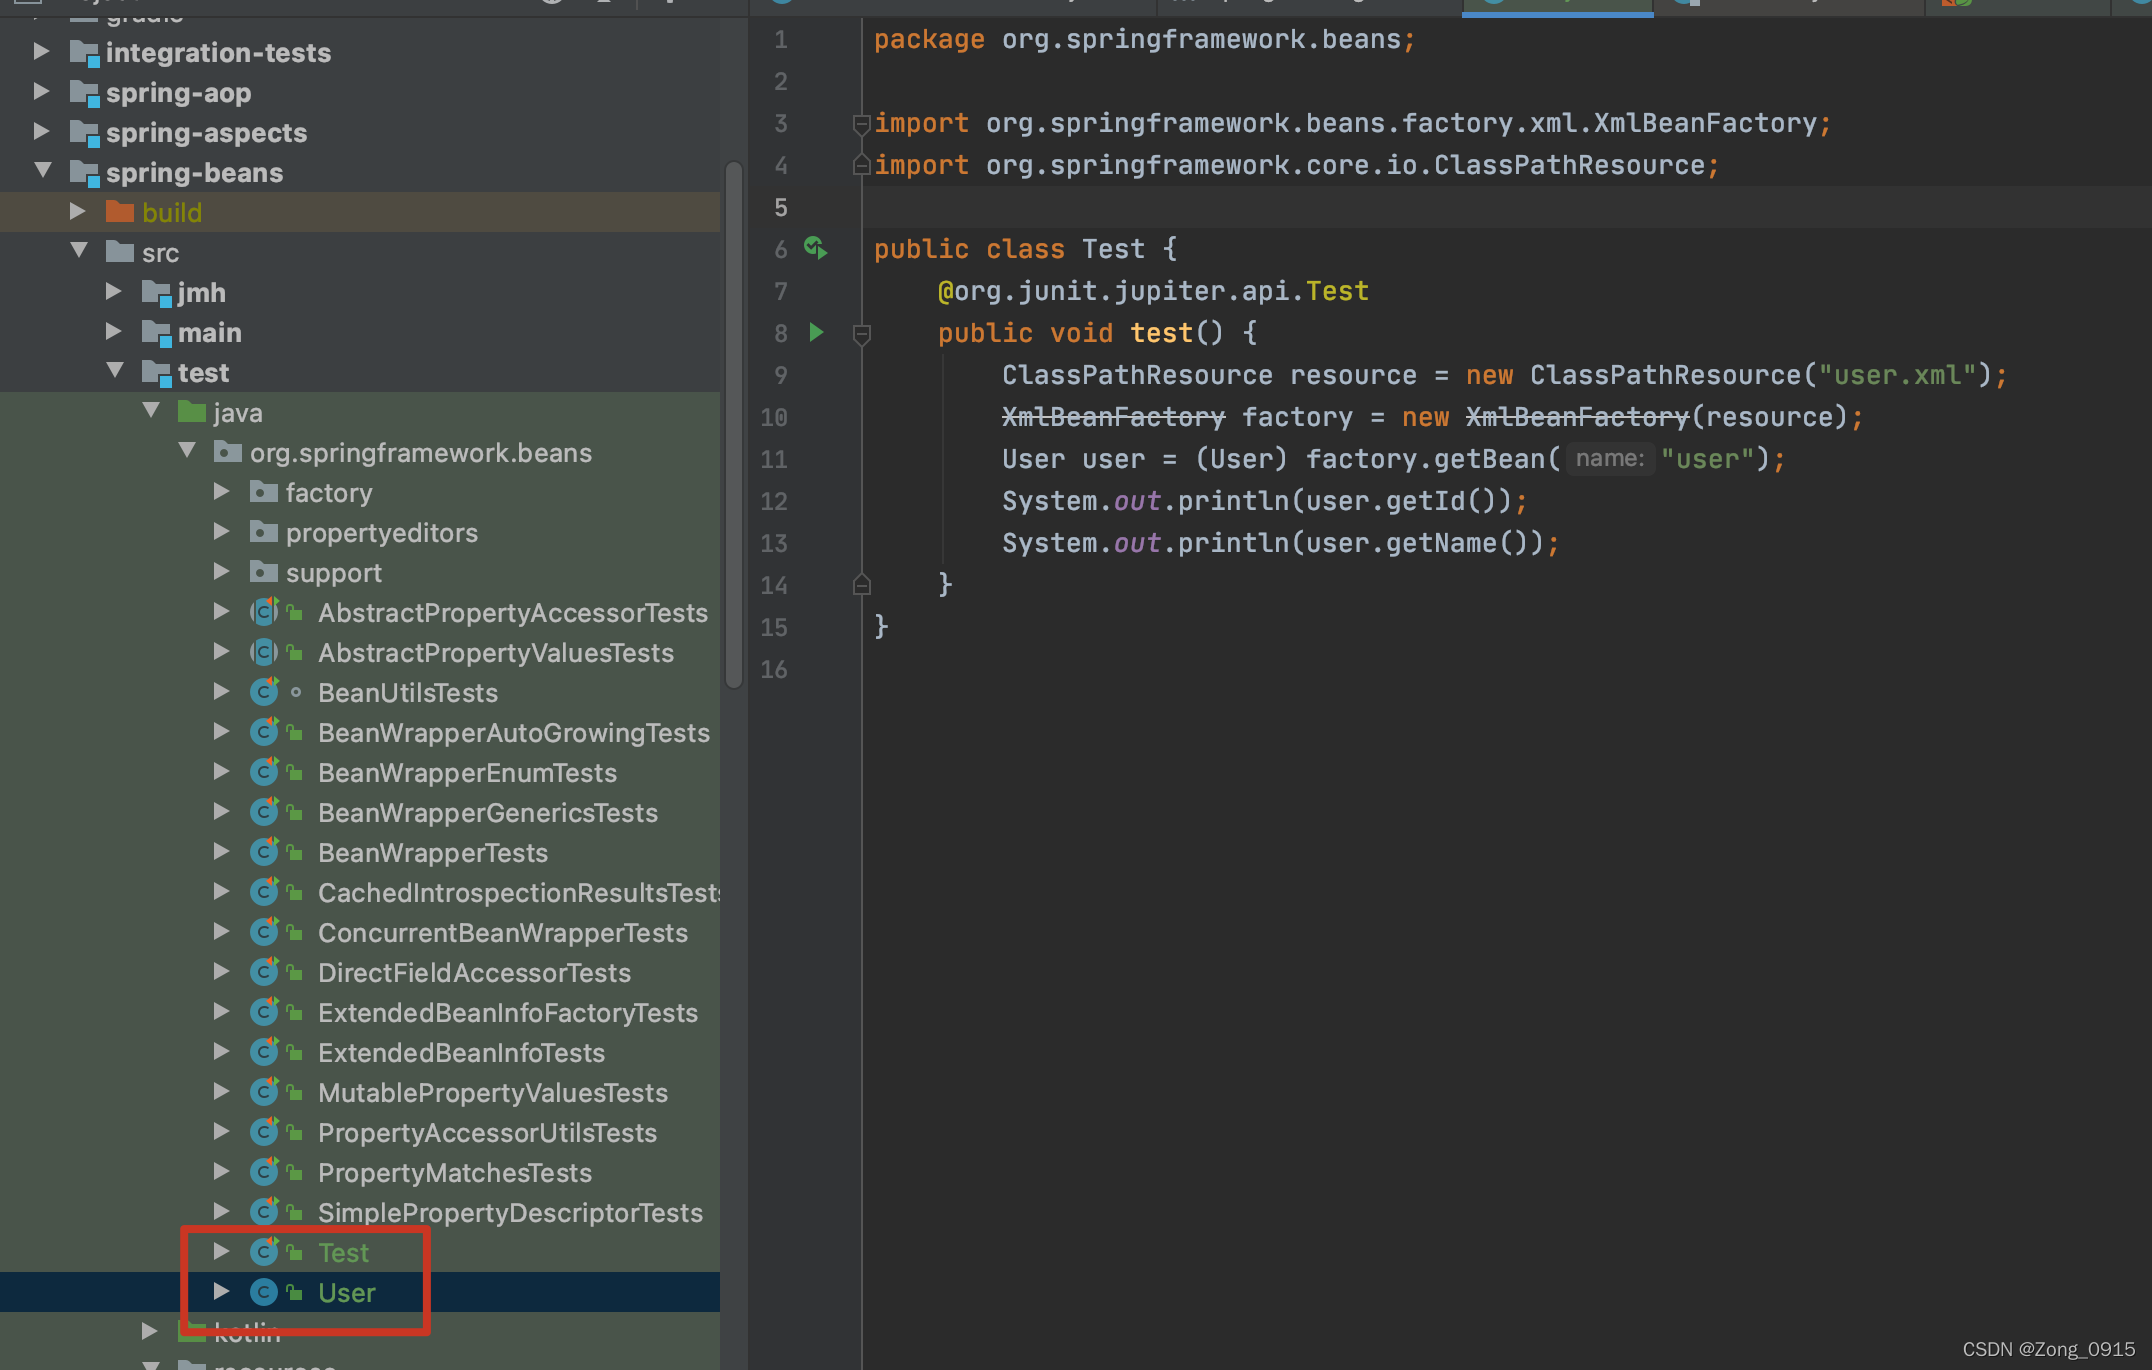Click the propertyeditors package icon
This screenshot has height=1370, width=2152.
pos(264,531)
